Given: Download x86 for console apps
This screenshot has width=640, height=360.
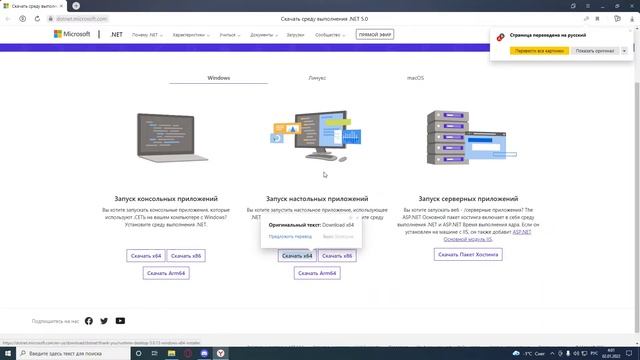Looking at the screenshot, I should (x=186, y=256).
